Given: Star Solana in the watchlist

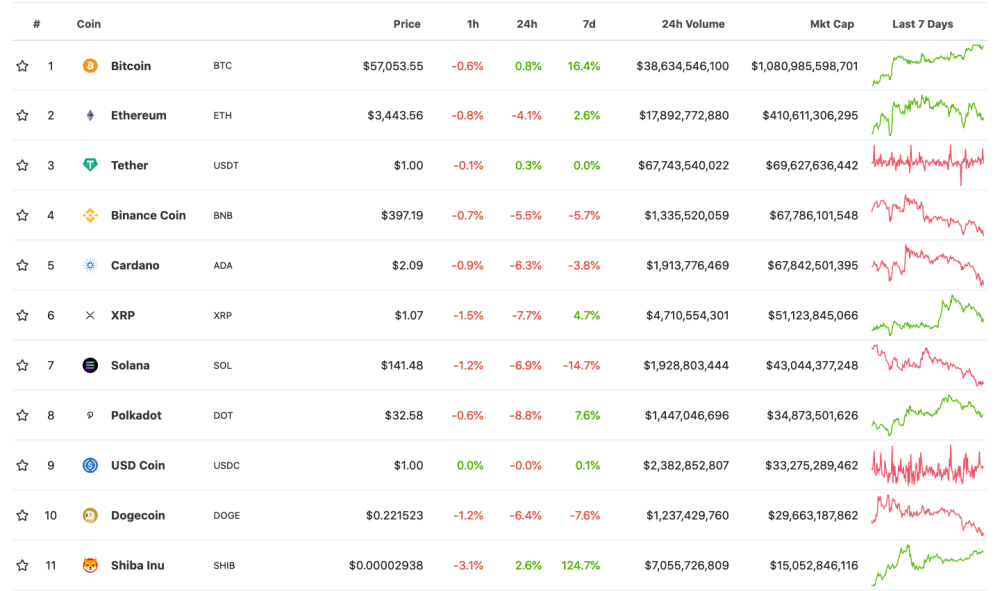Looking at the screenshot, I should (22, 365).
